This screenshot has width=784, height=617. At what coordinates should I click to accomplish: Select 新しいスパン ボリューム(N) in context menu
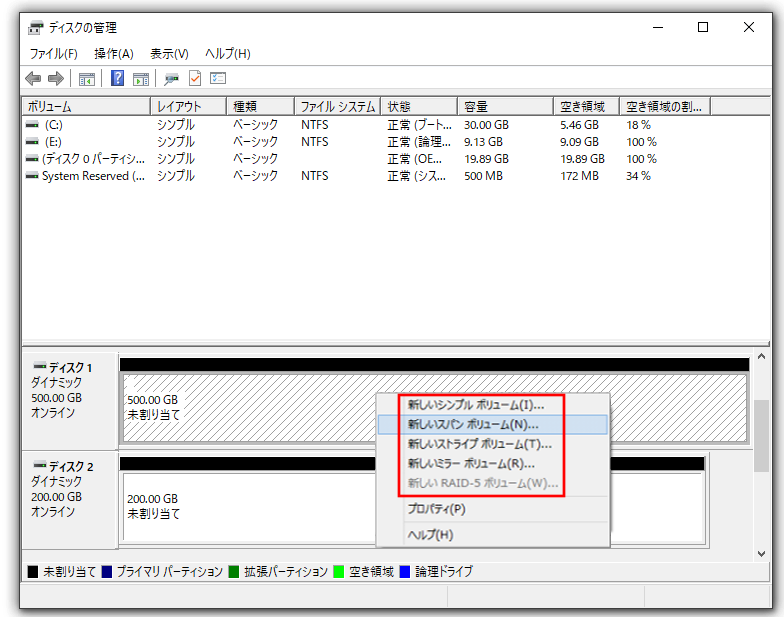pos(473,425)
